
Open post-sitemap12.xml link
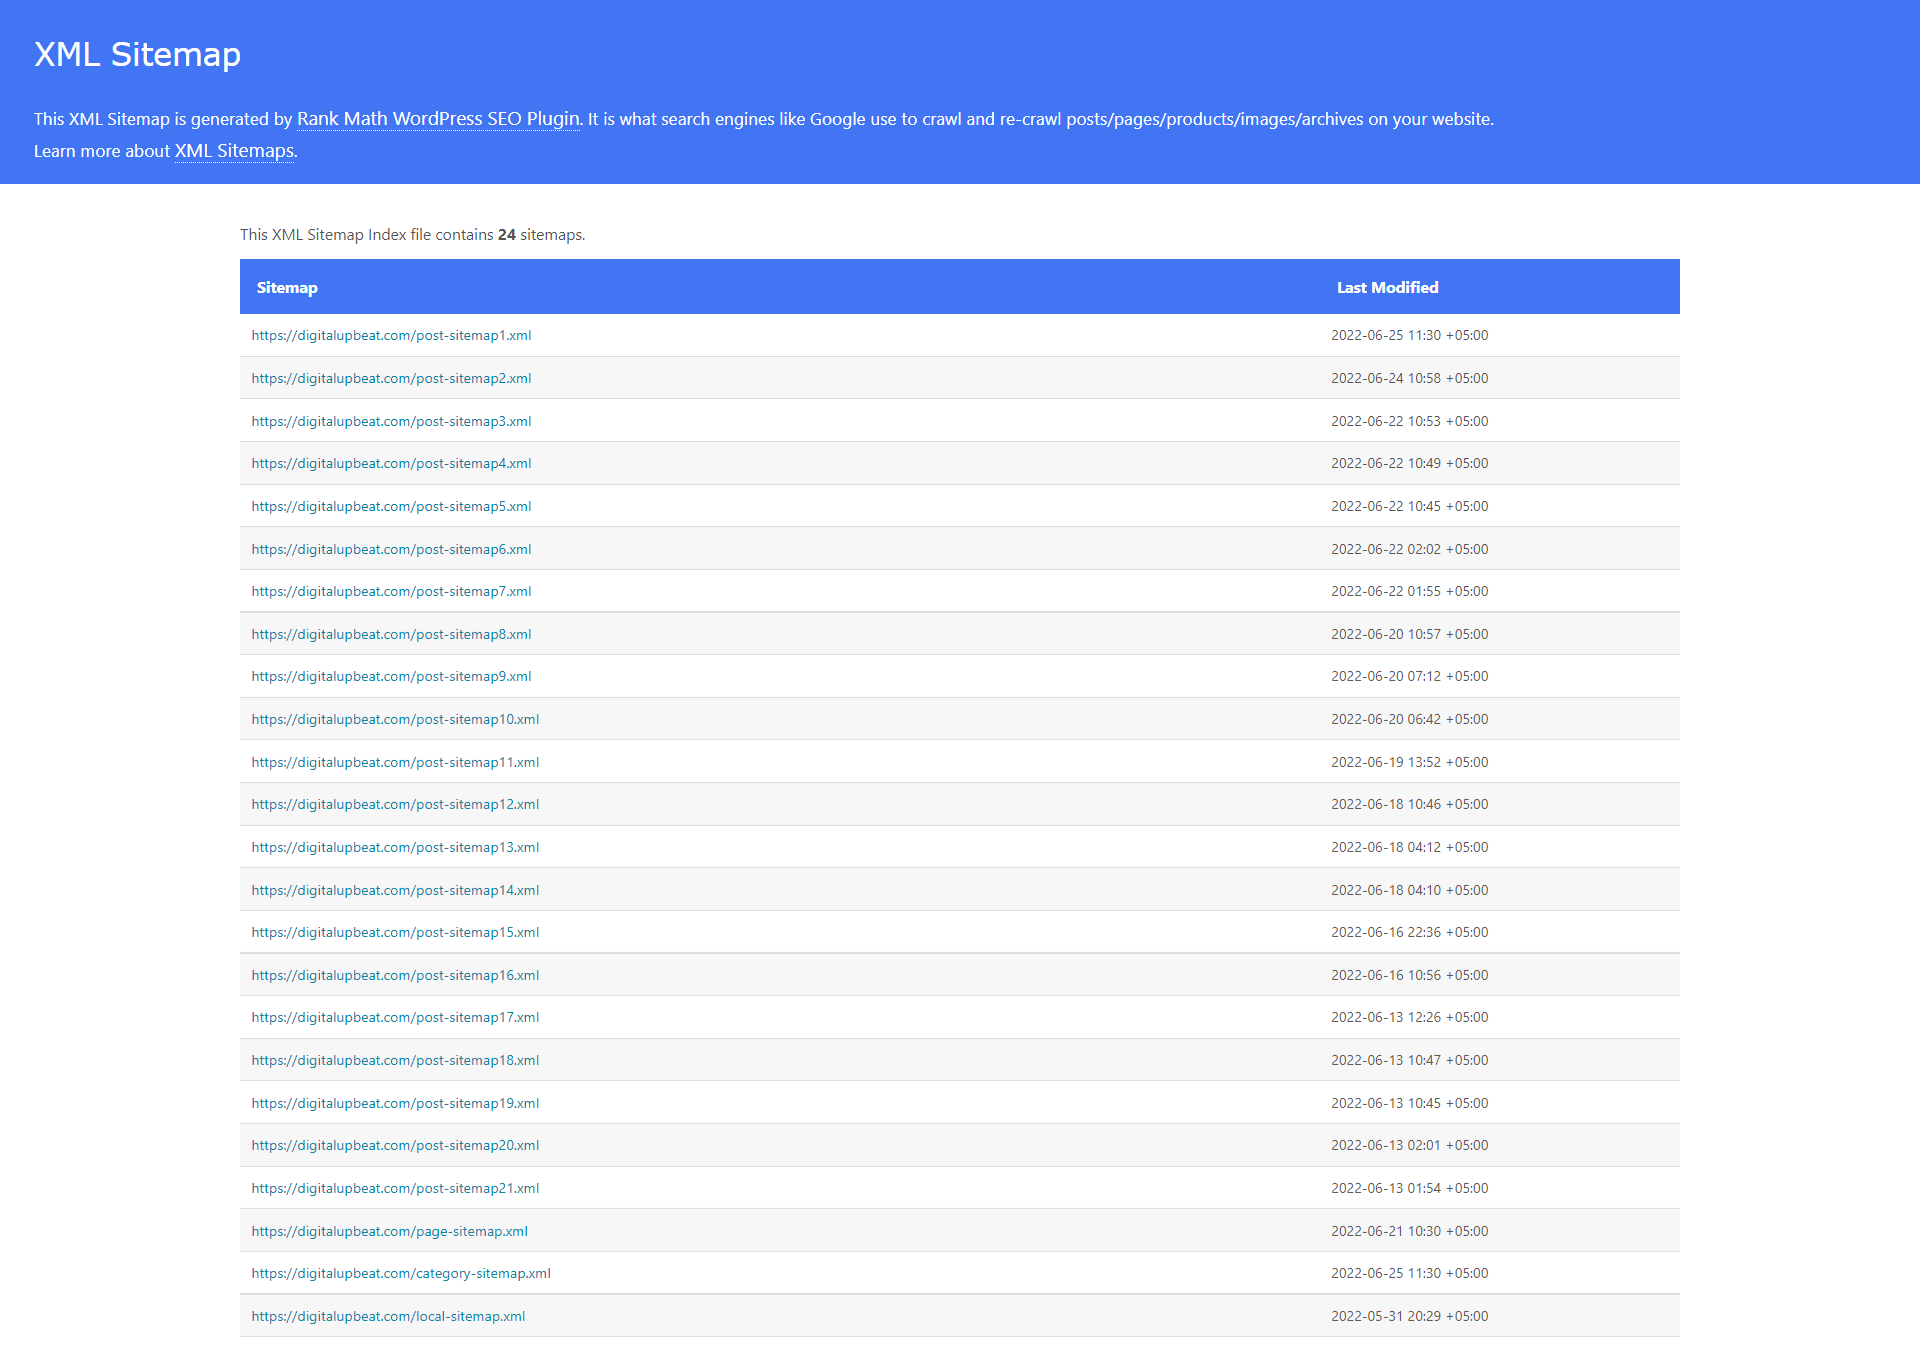pos(395,804)
